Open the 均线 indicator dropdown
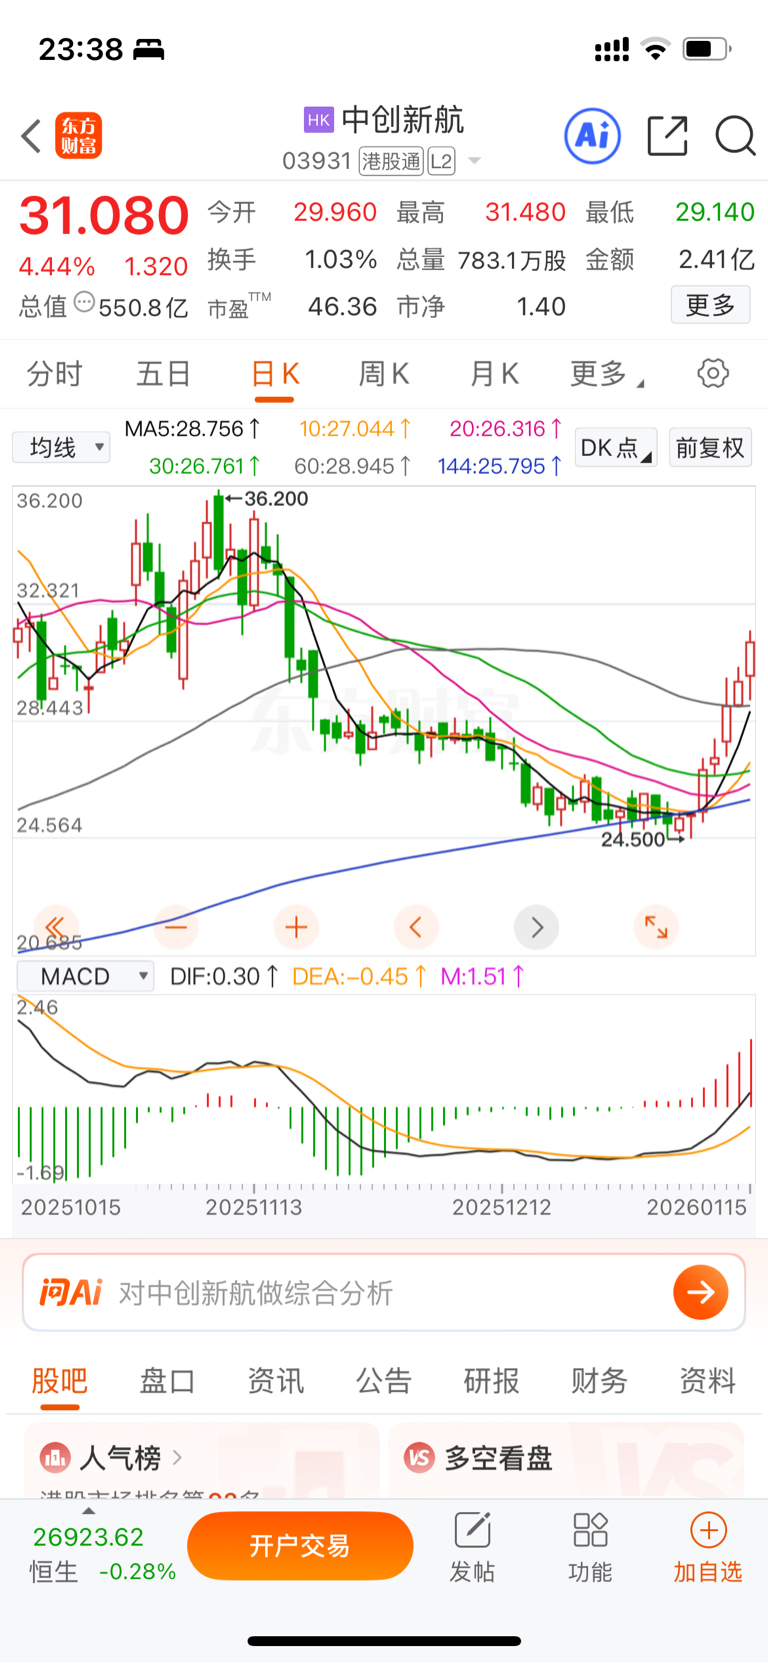 click(x=61, y=447)
